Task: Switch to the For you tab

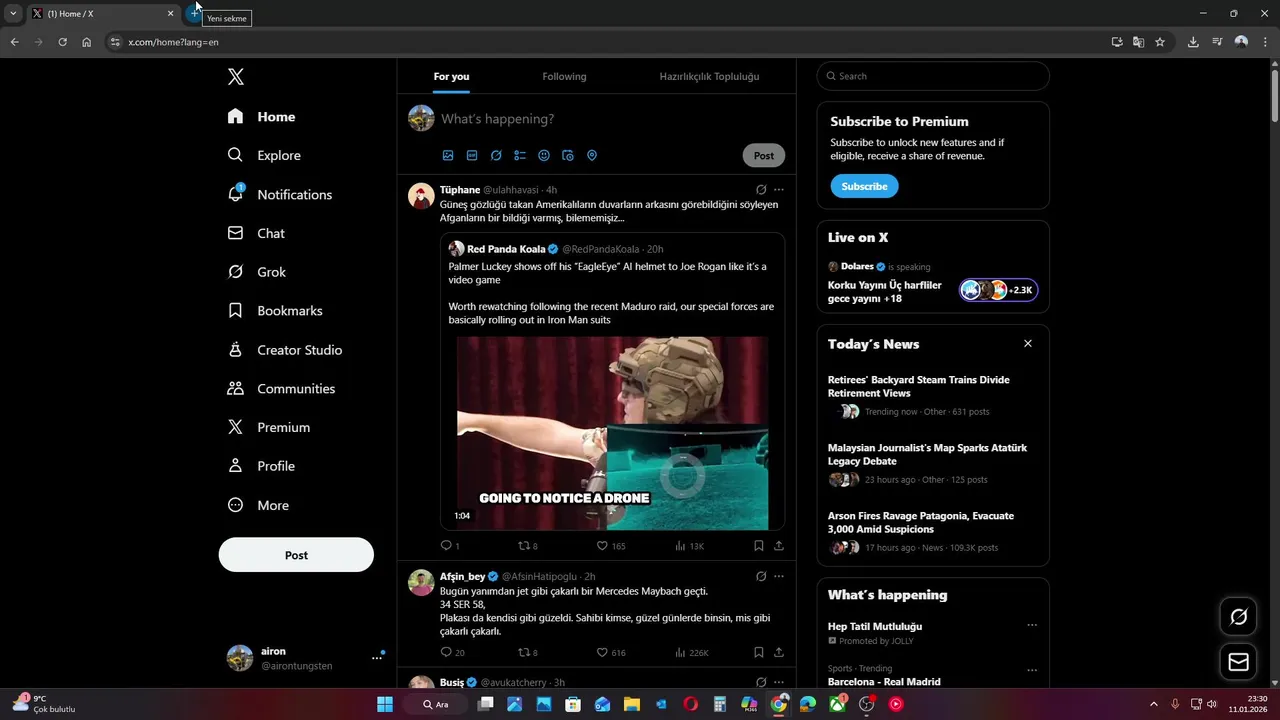Action: click(451, 77)
